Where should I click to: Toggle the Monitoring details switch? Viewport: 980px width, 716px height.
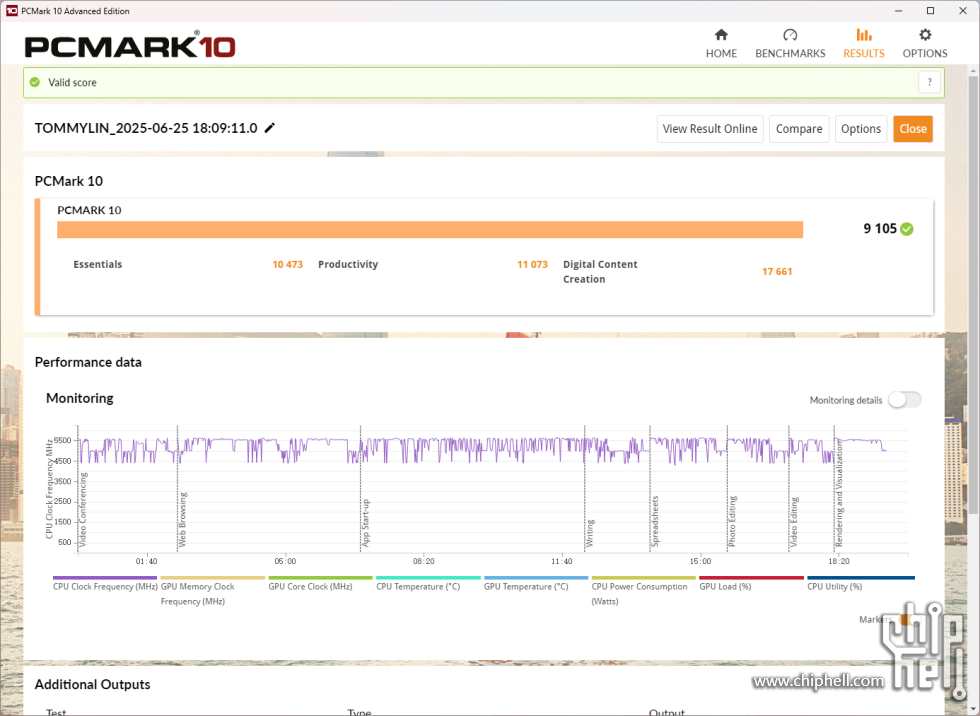pos(904,400)
